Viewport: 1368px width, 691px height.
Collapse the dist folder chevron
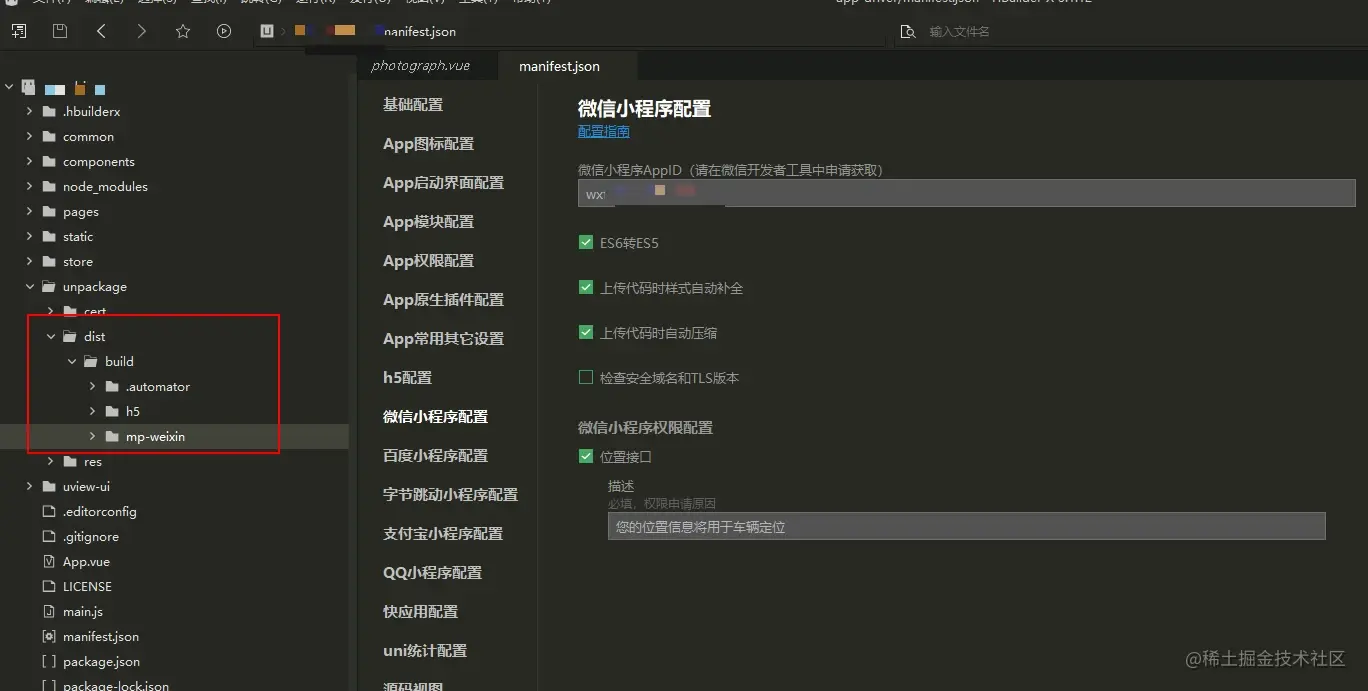(x=51, y=336)
